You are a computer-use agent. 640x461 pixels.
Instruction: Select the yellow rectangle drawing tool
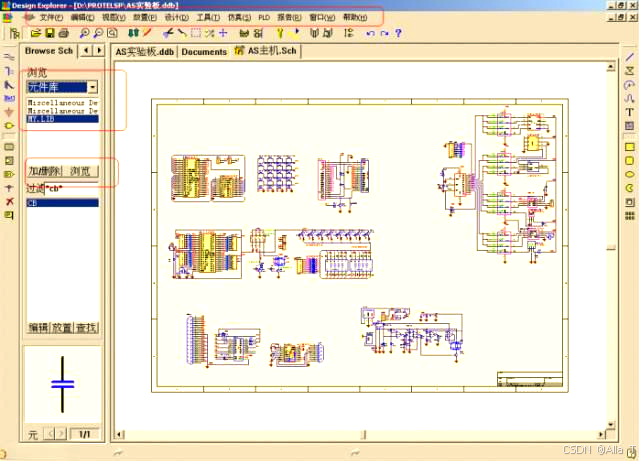[629, 147]
